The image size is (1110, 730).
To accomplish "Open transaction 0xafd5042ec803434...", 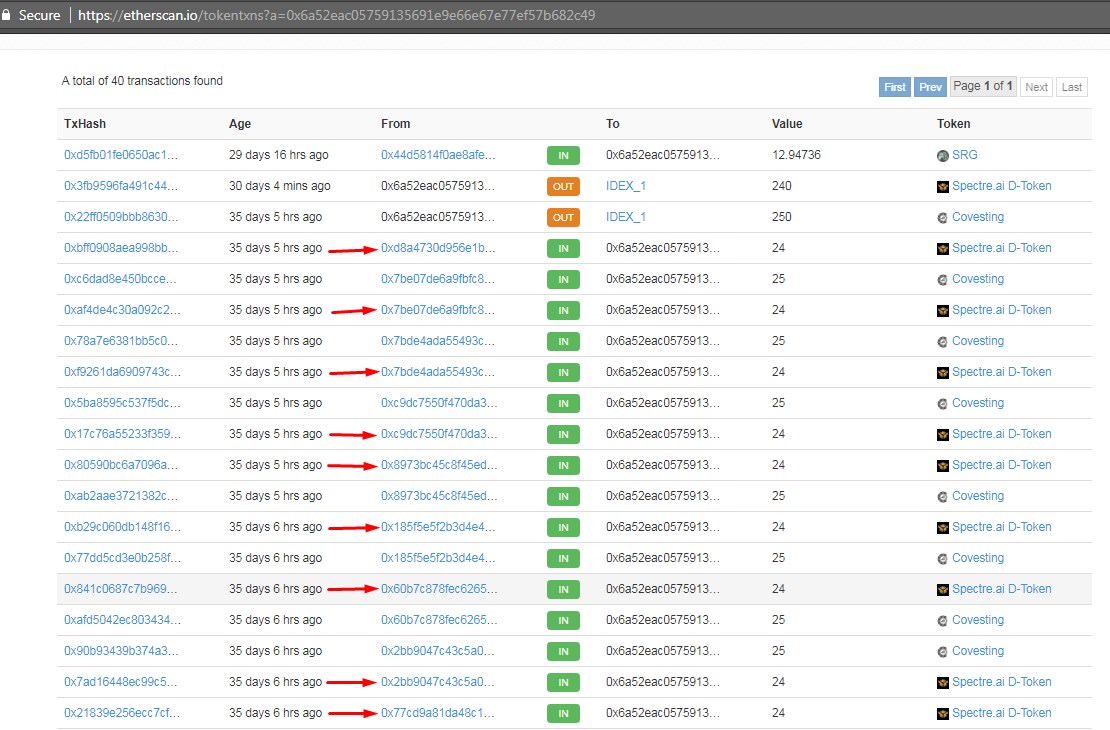I will (122, 620).
